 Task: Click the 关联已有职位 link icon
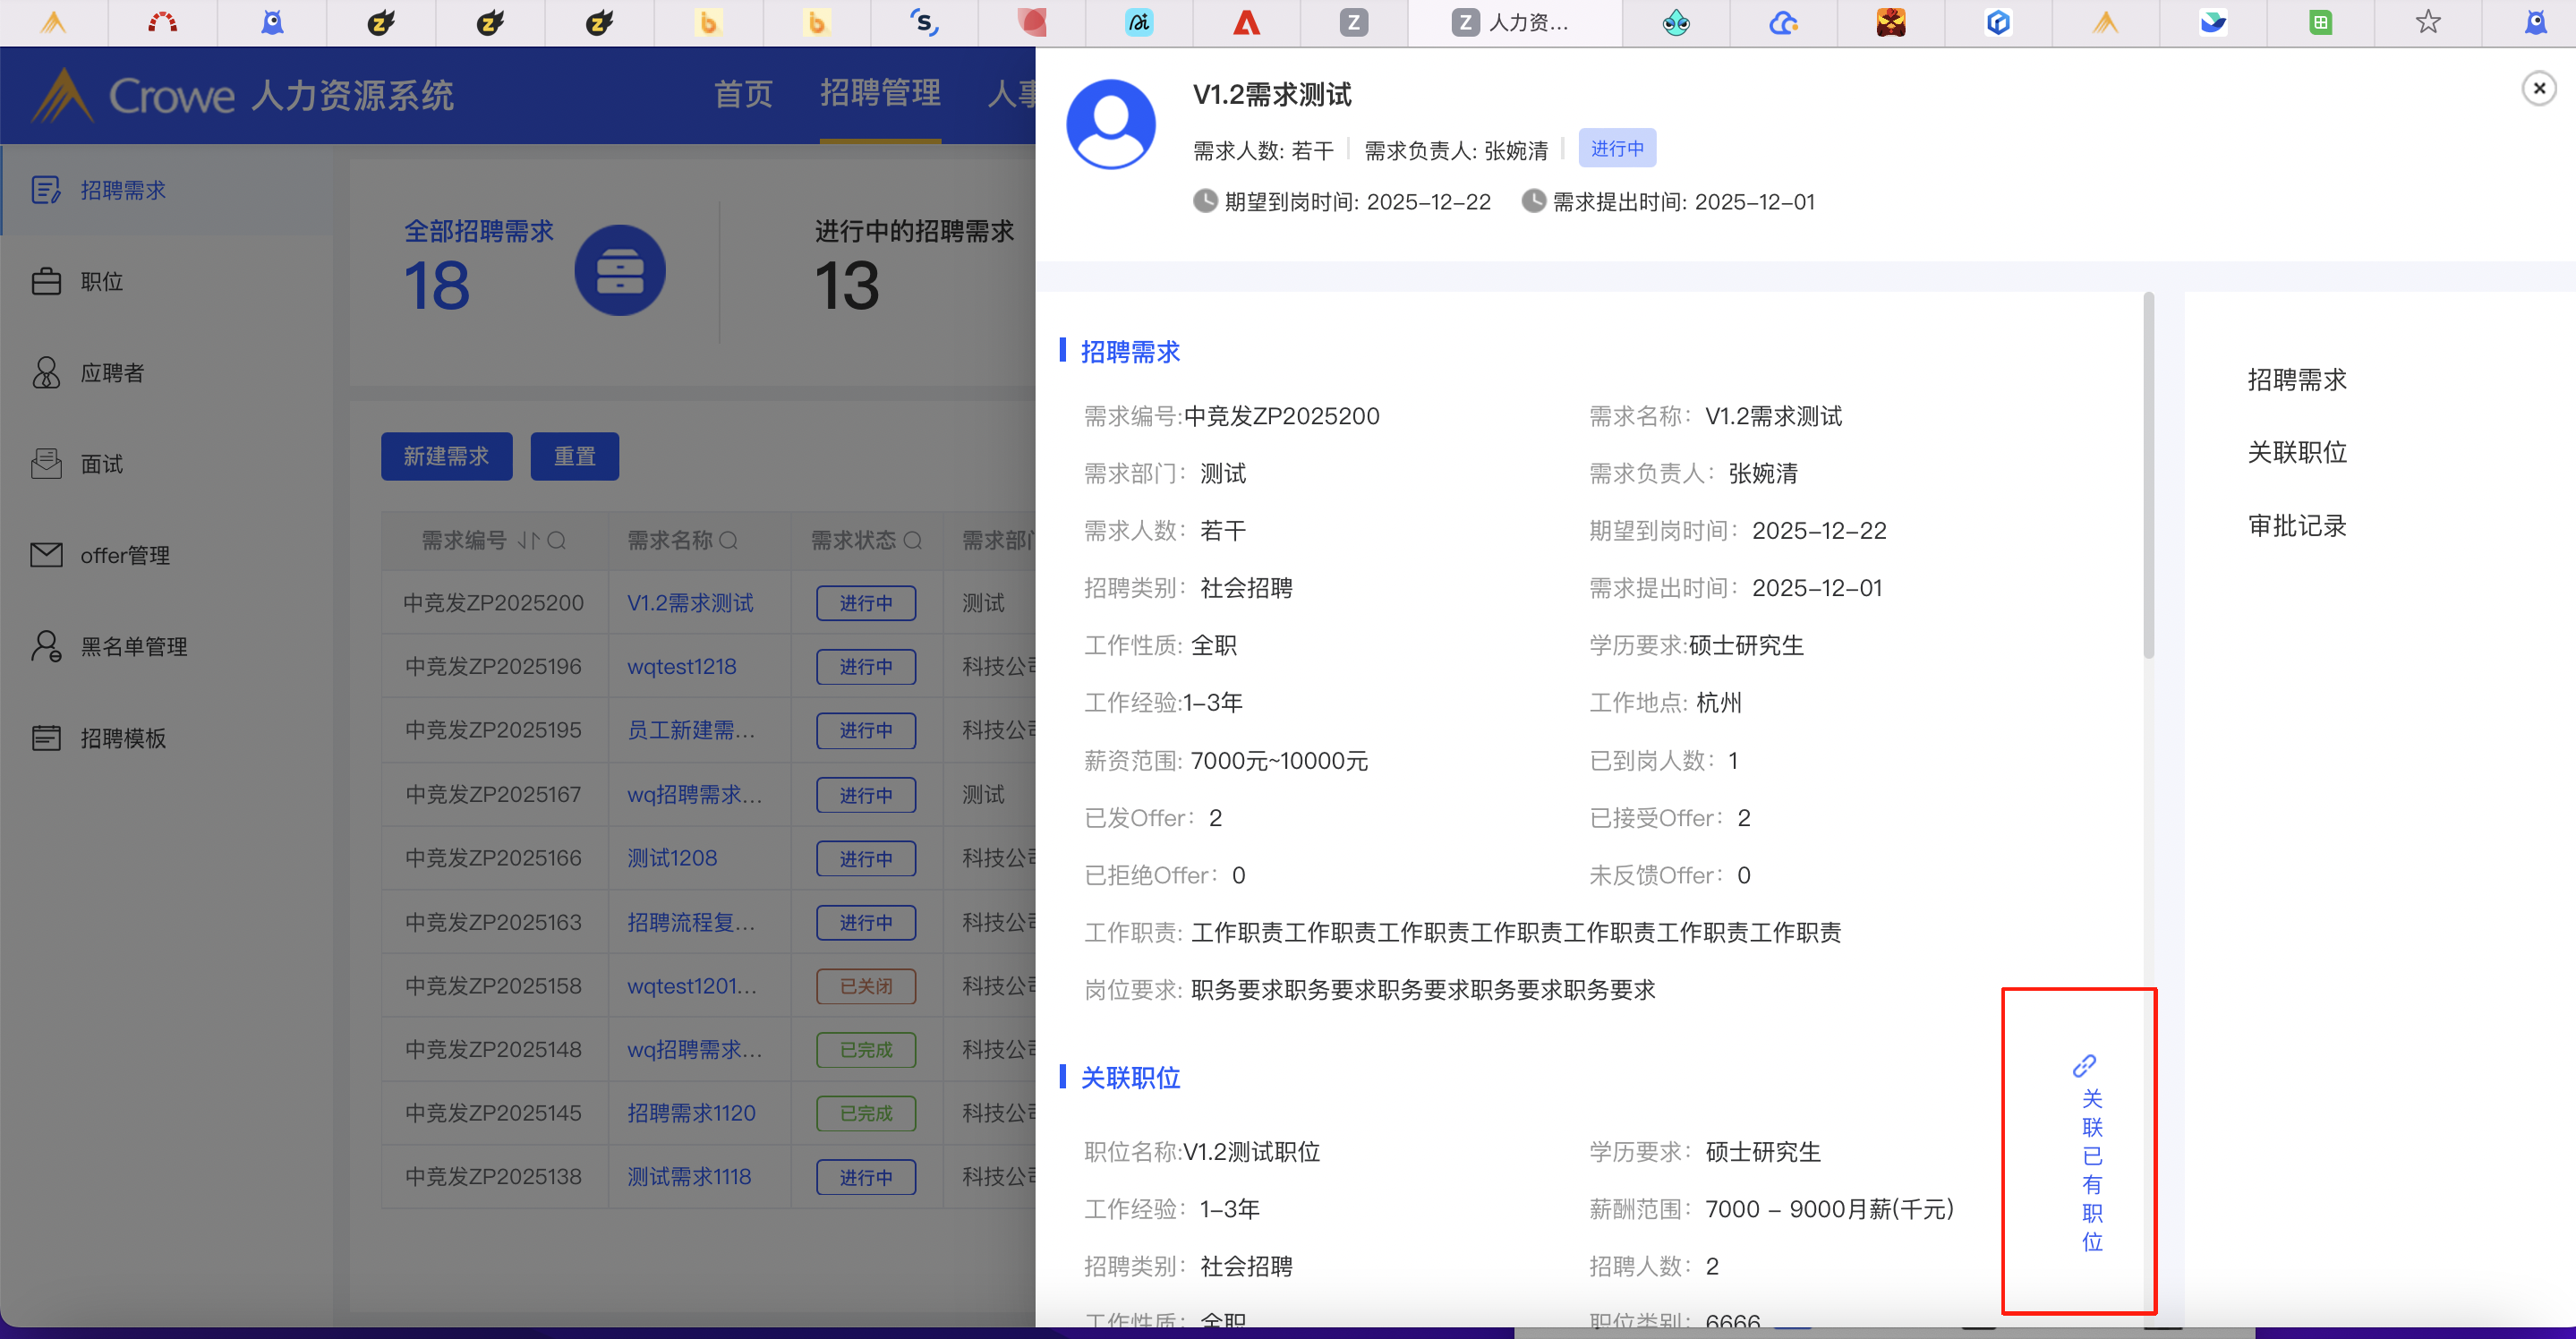[x=2084, y=1066]
